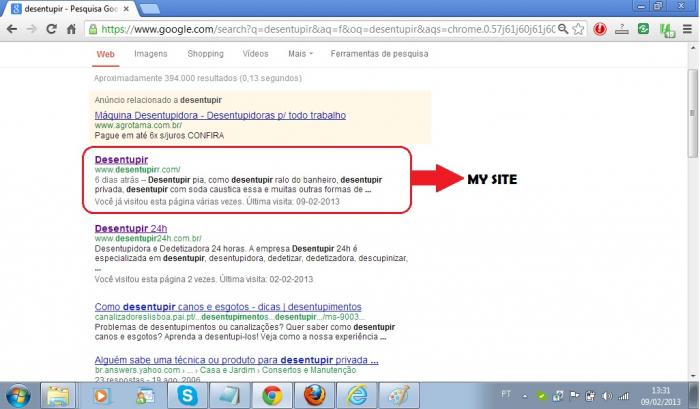Click the volume speaker tray icon

[x=607, y=396]
